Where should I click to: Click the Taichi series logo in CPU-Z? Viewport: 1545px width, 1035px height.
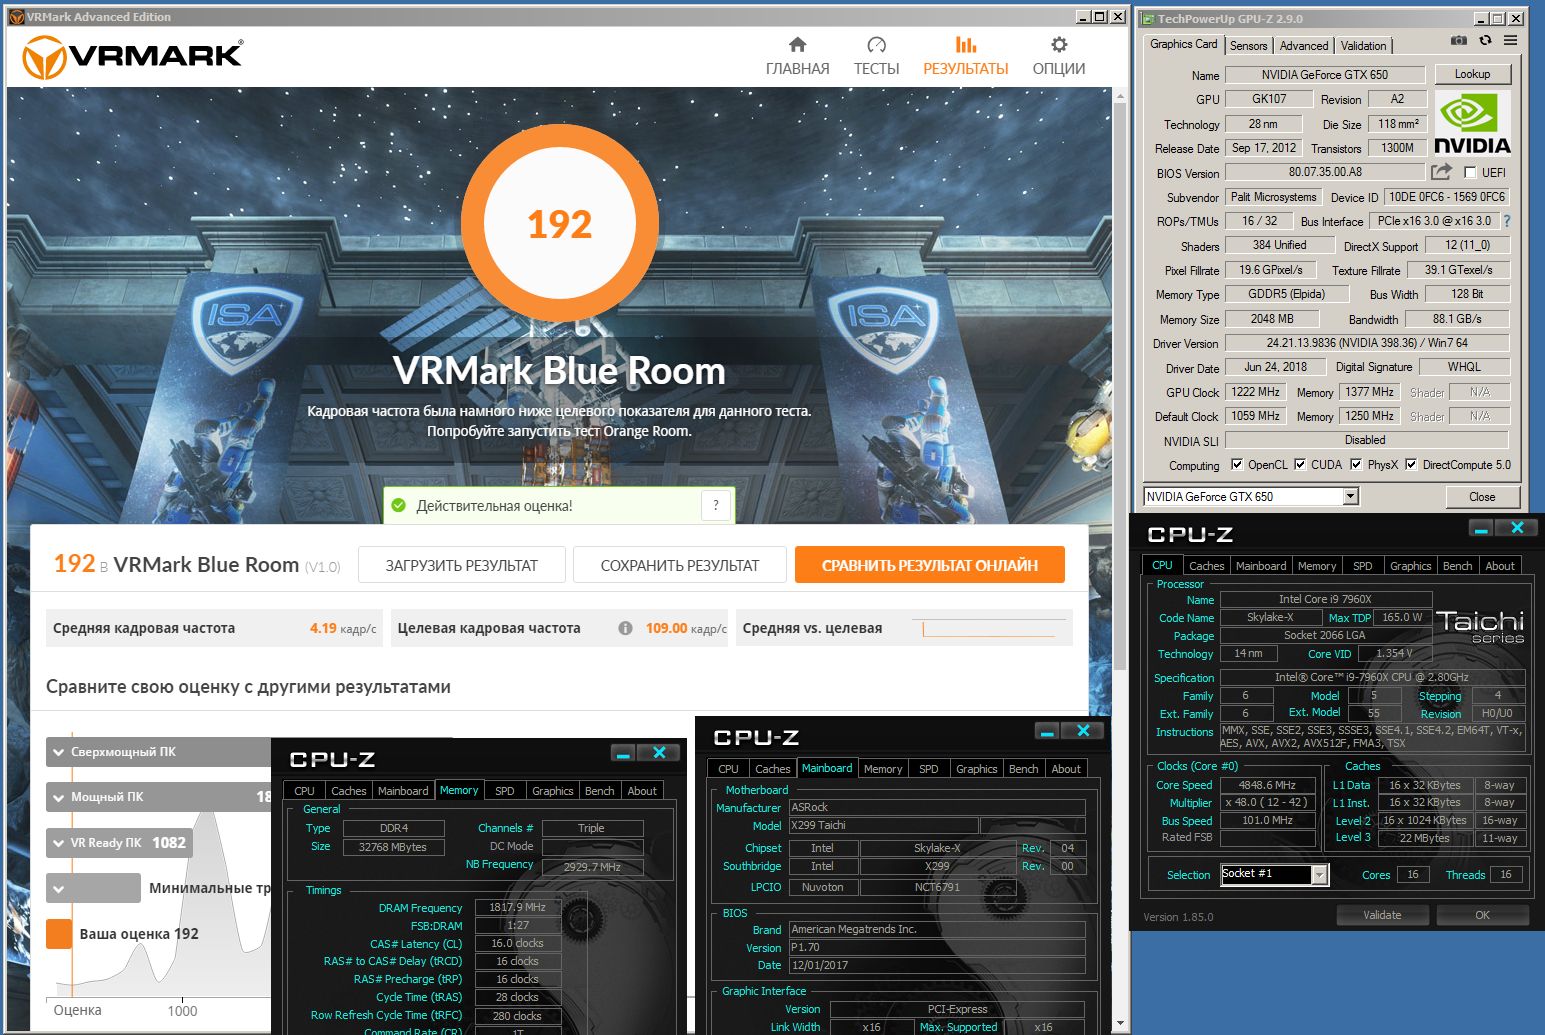coord(1480,626)
